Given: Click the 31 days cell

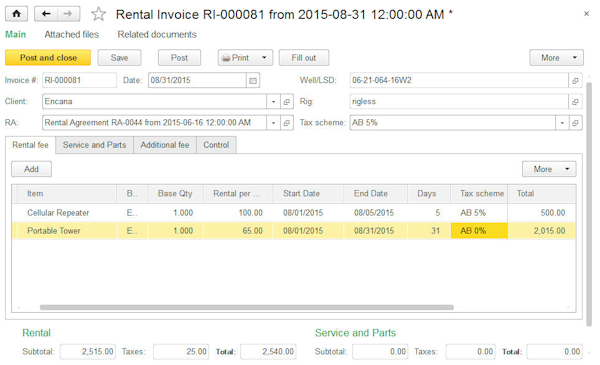Looking at the screenshot, I should 429,231.
